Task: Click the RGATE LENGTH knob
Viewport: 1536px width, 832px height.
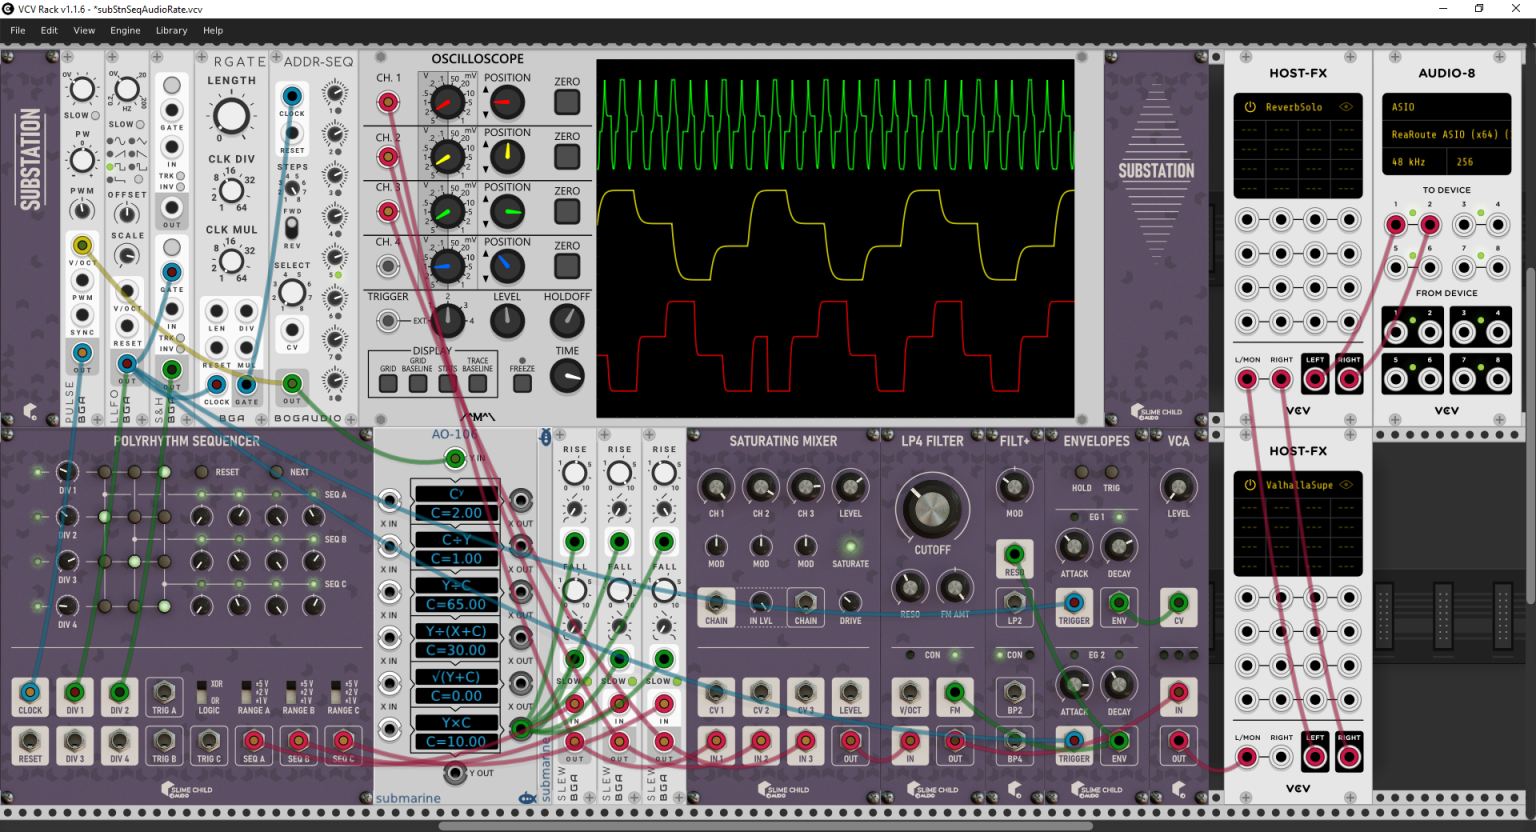Action: click(231, 116)
